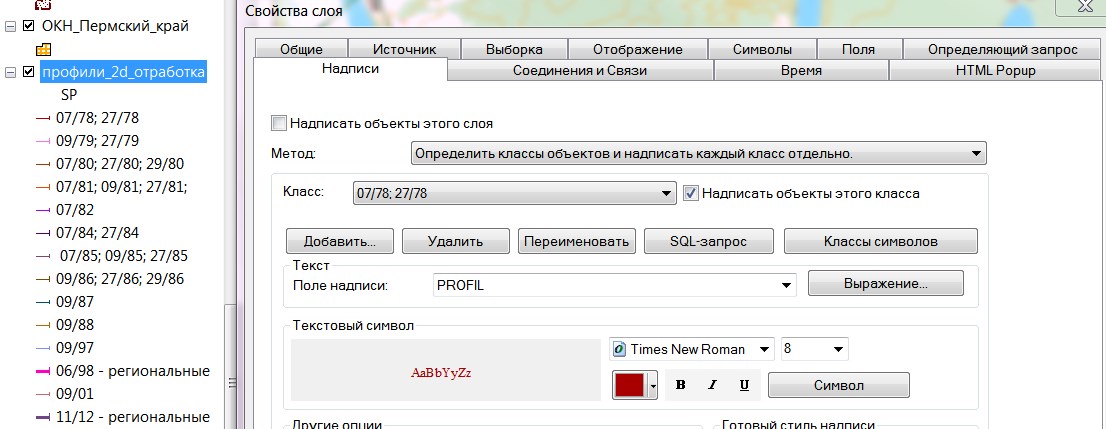The height and width of the screenshot is (429, 1106).
Task: Switch to the Отображение tab
Action: pos(638,49)
